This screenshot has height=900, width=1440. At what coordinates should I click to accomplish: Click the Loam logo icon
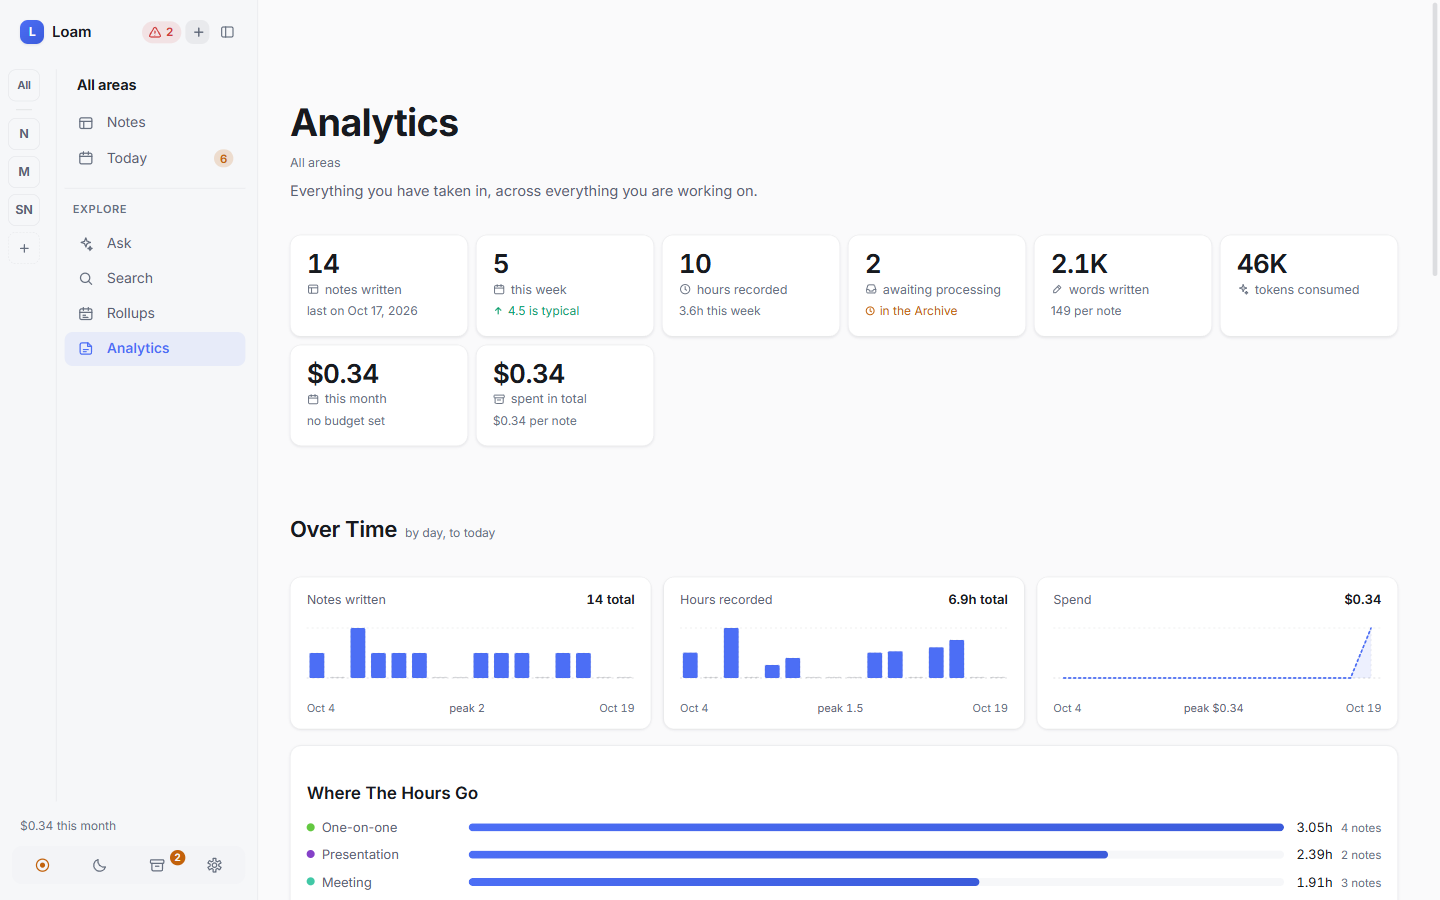pos(32,32)
